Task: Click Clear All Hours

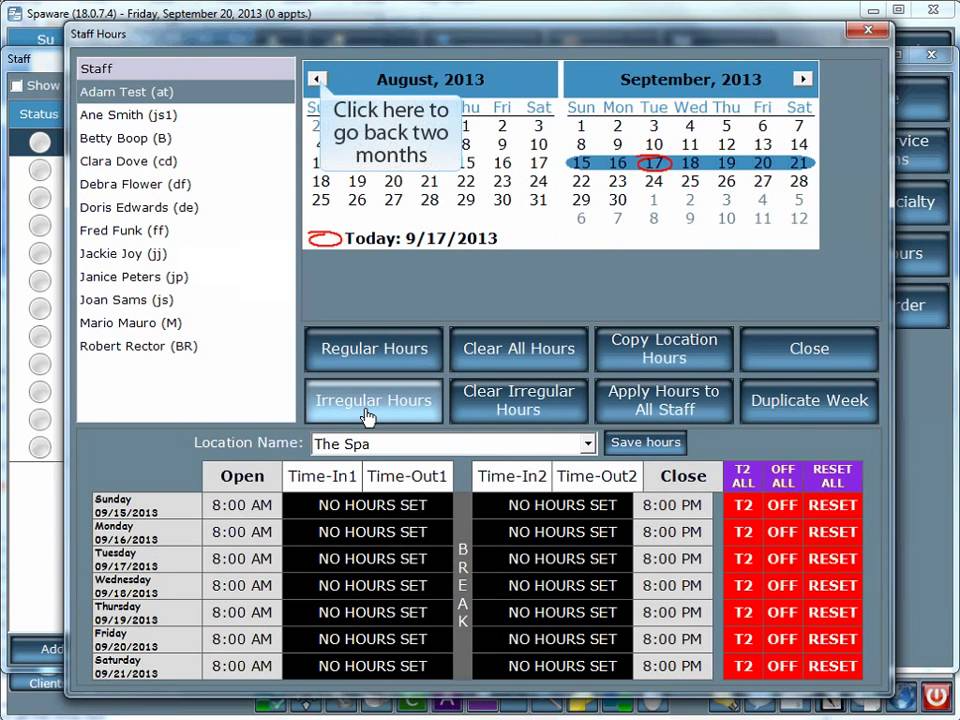Action: [x=519, y=348]
